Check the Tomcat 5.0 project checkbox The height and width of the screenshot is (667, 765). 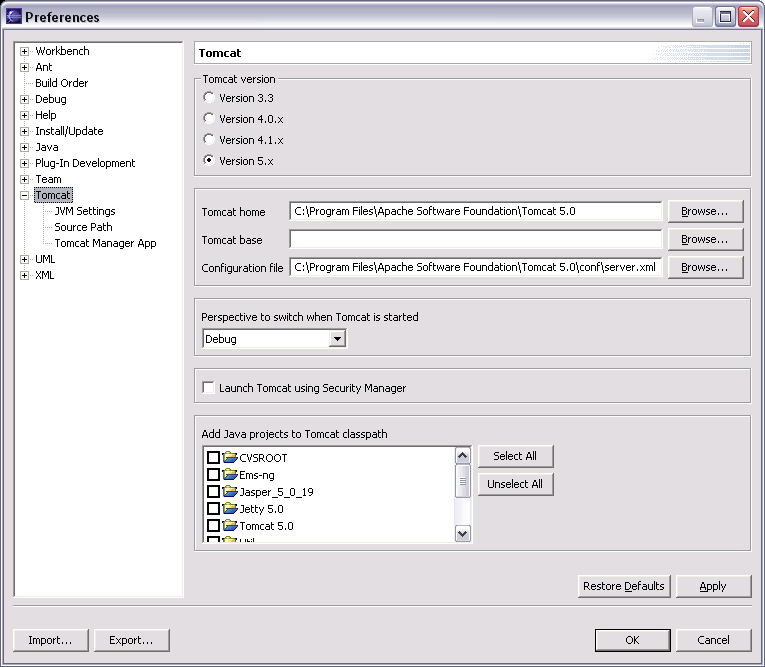(213, 526)
